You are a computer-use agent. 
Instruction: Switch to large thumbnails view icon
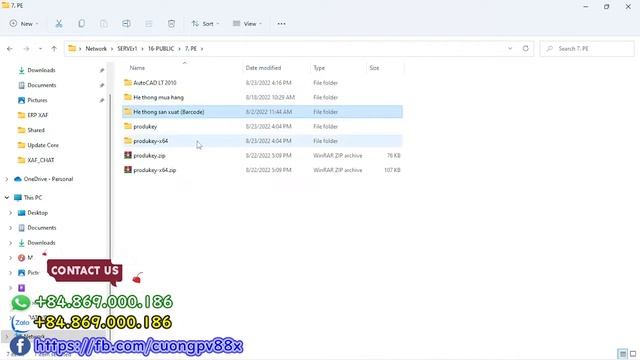coord(633,354)
